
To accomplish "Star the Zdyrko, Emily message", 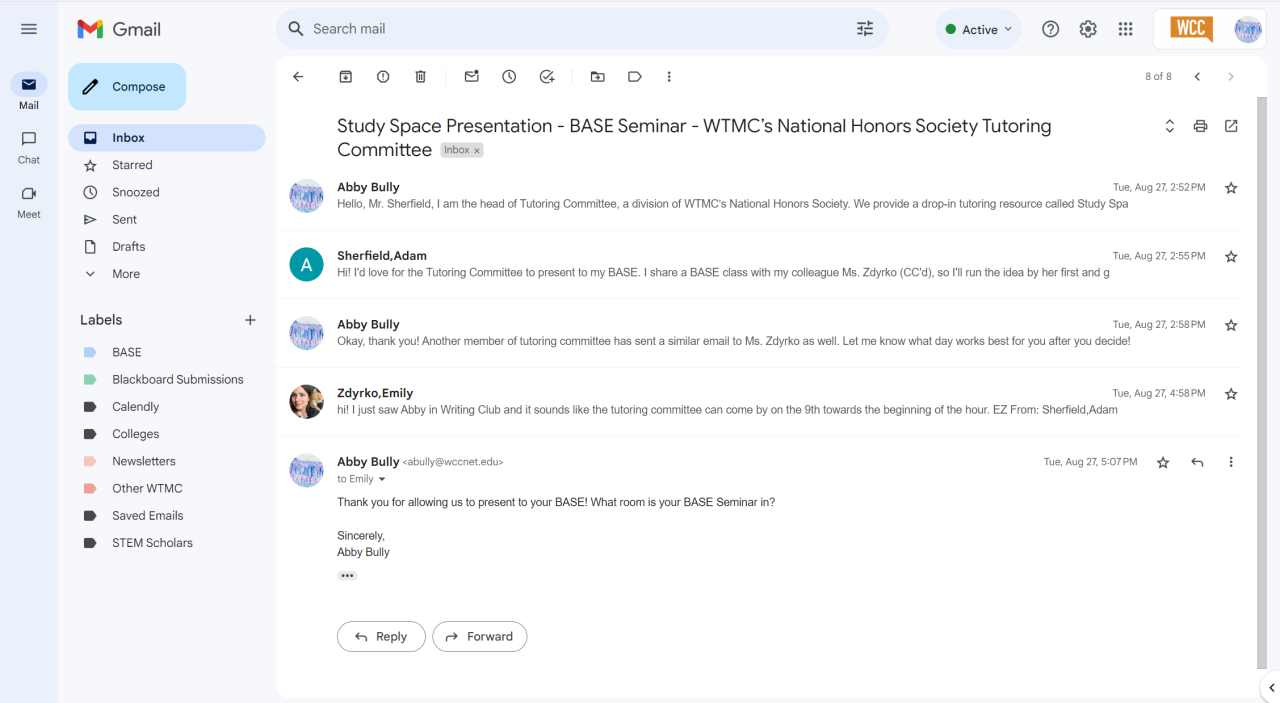I will pos(1231,394).
